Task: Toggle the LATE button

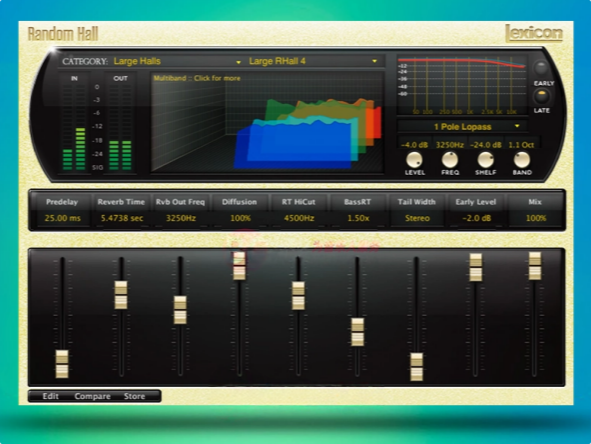Action: (x=541, y=97)
